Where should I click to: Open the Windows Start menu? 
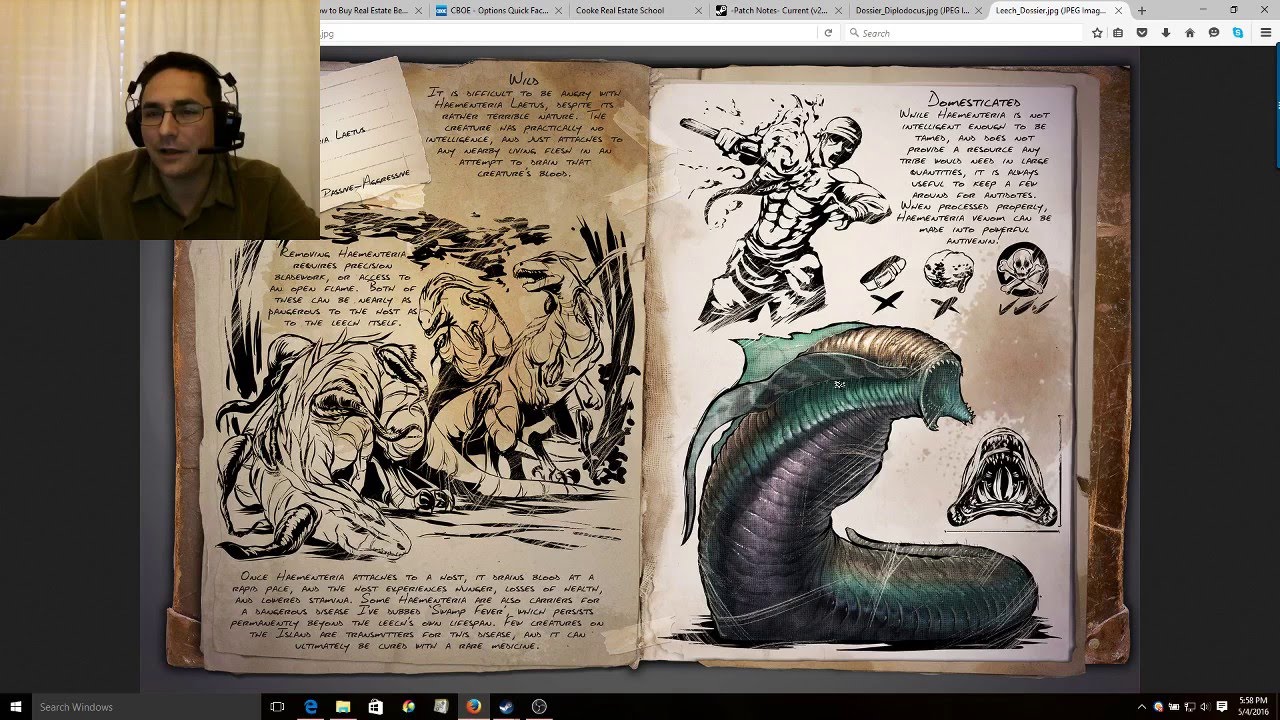click(x=15, y=707)
